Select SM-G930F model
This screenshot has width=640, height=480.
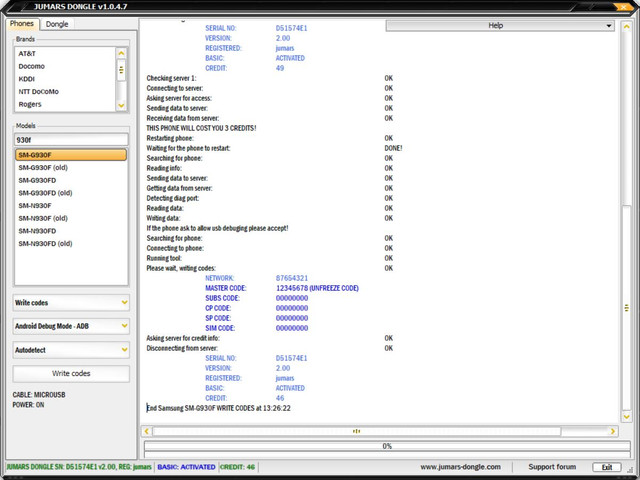71,155
